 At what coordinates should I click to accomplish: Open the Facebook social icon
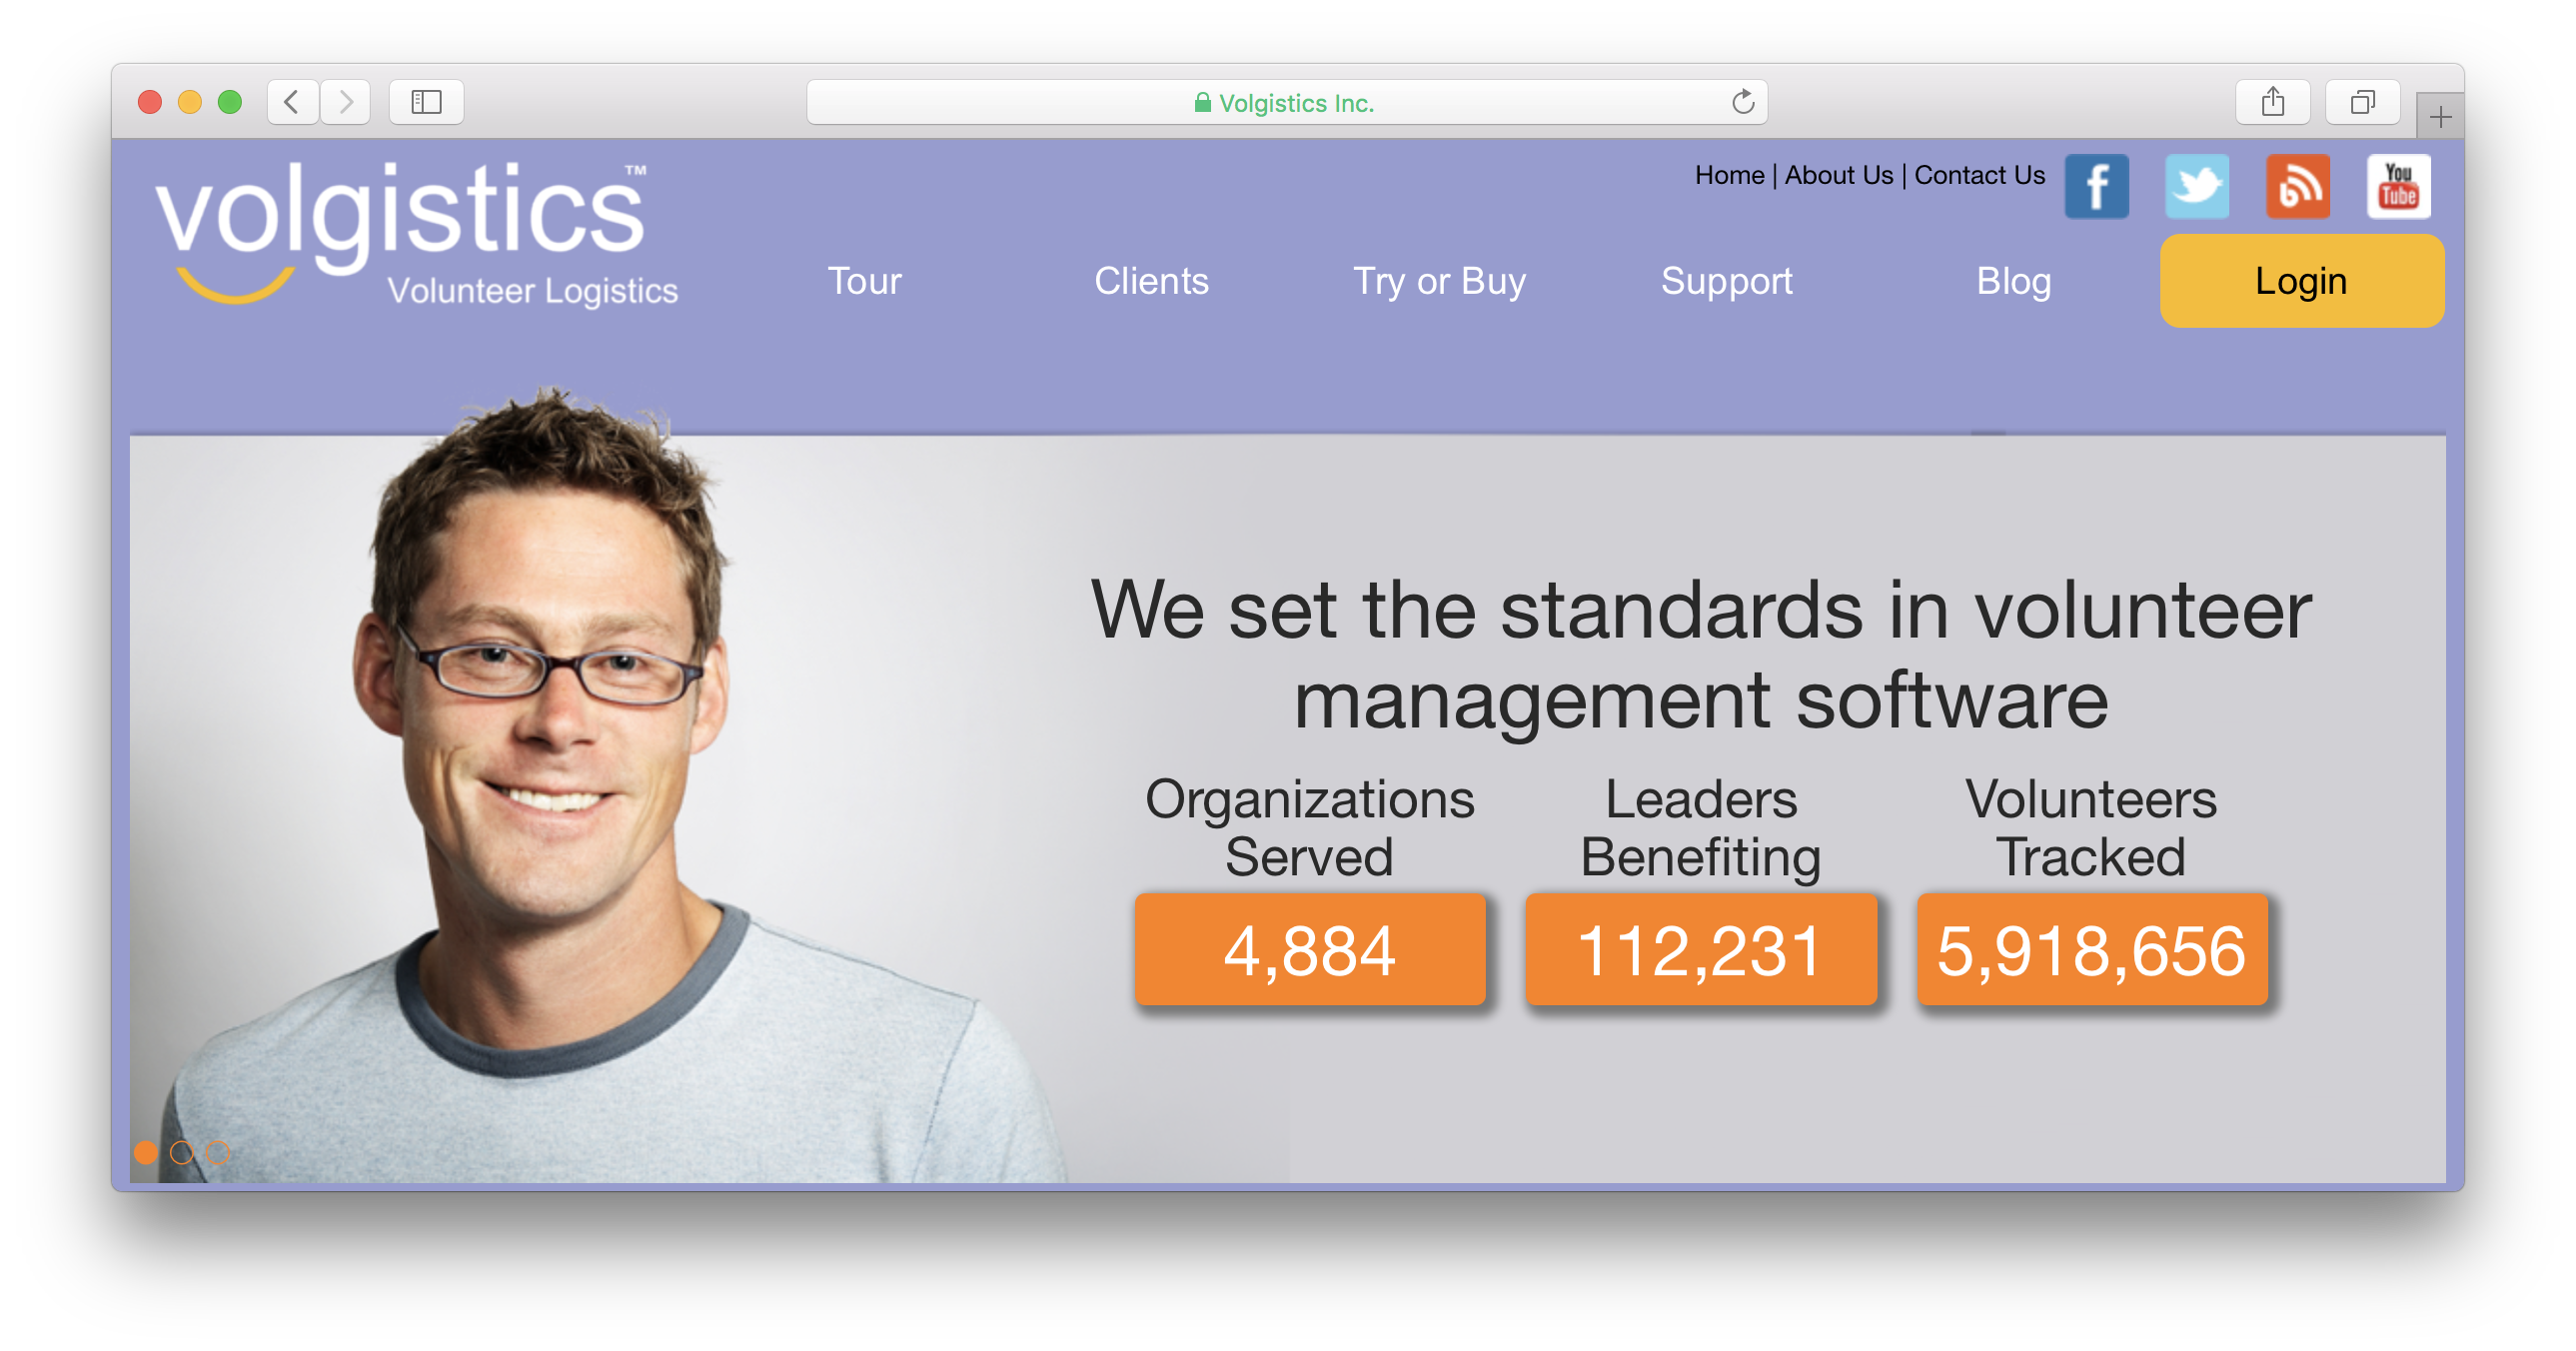(x=2096, y=186)
